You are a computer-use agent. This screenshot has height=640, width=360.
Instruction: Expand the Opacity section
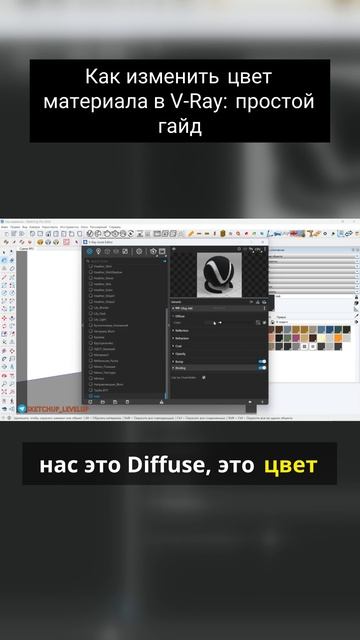coord(179,354)
